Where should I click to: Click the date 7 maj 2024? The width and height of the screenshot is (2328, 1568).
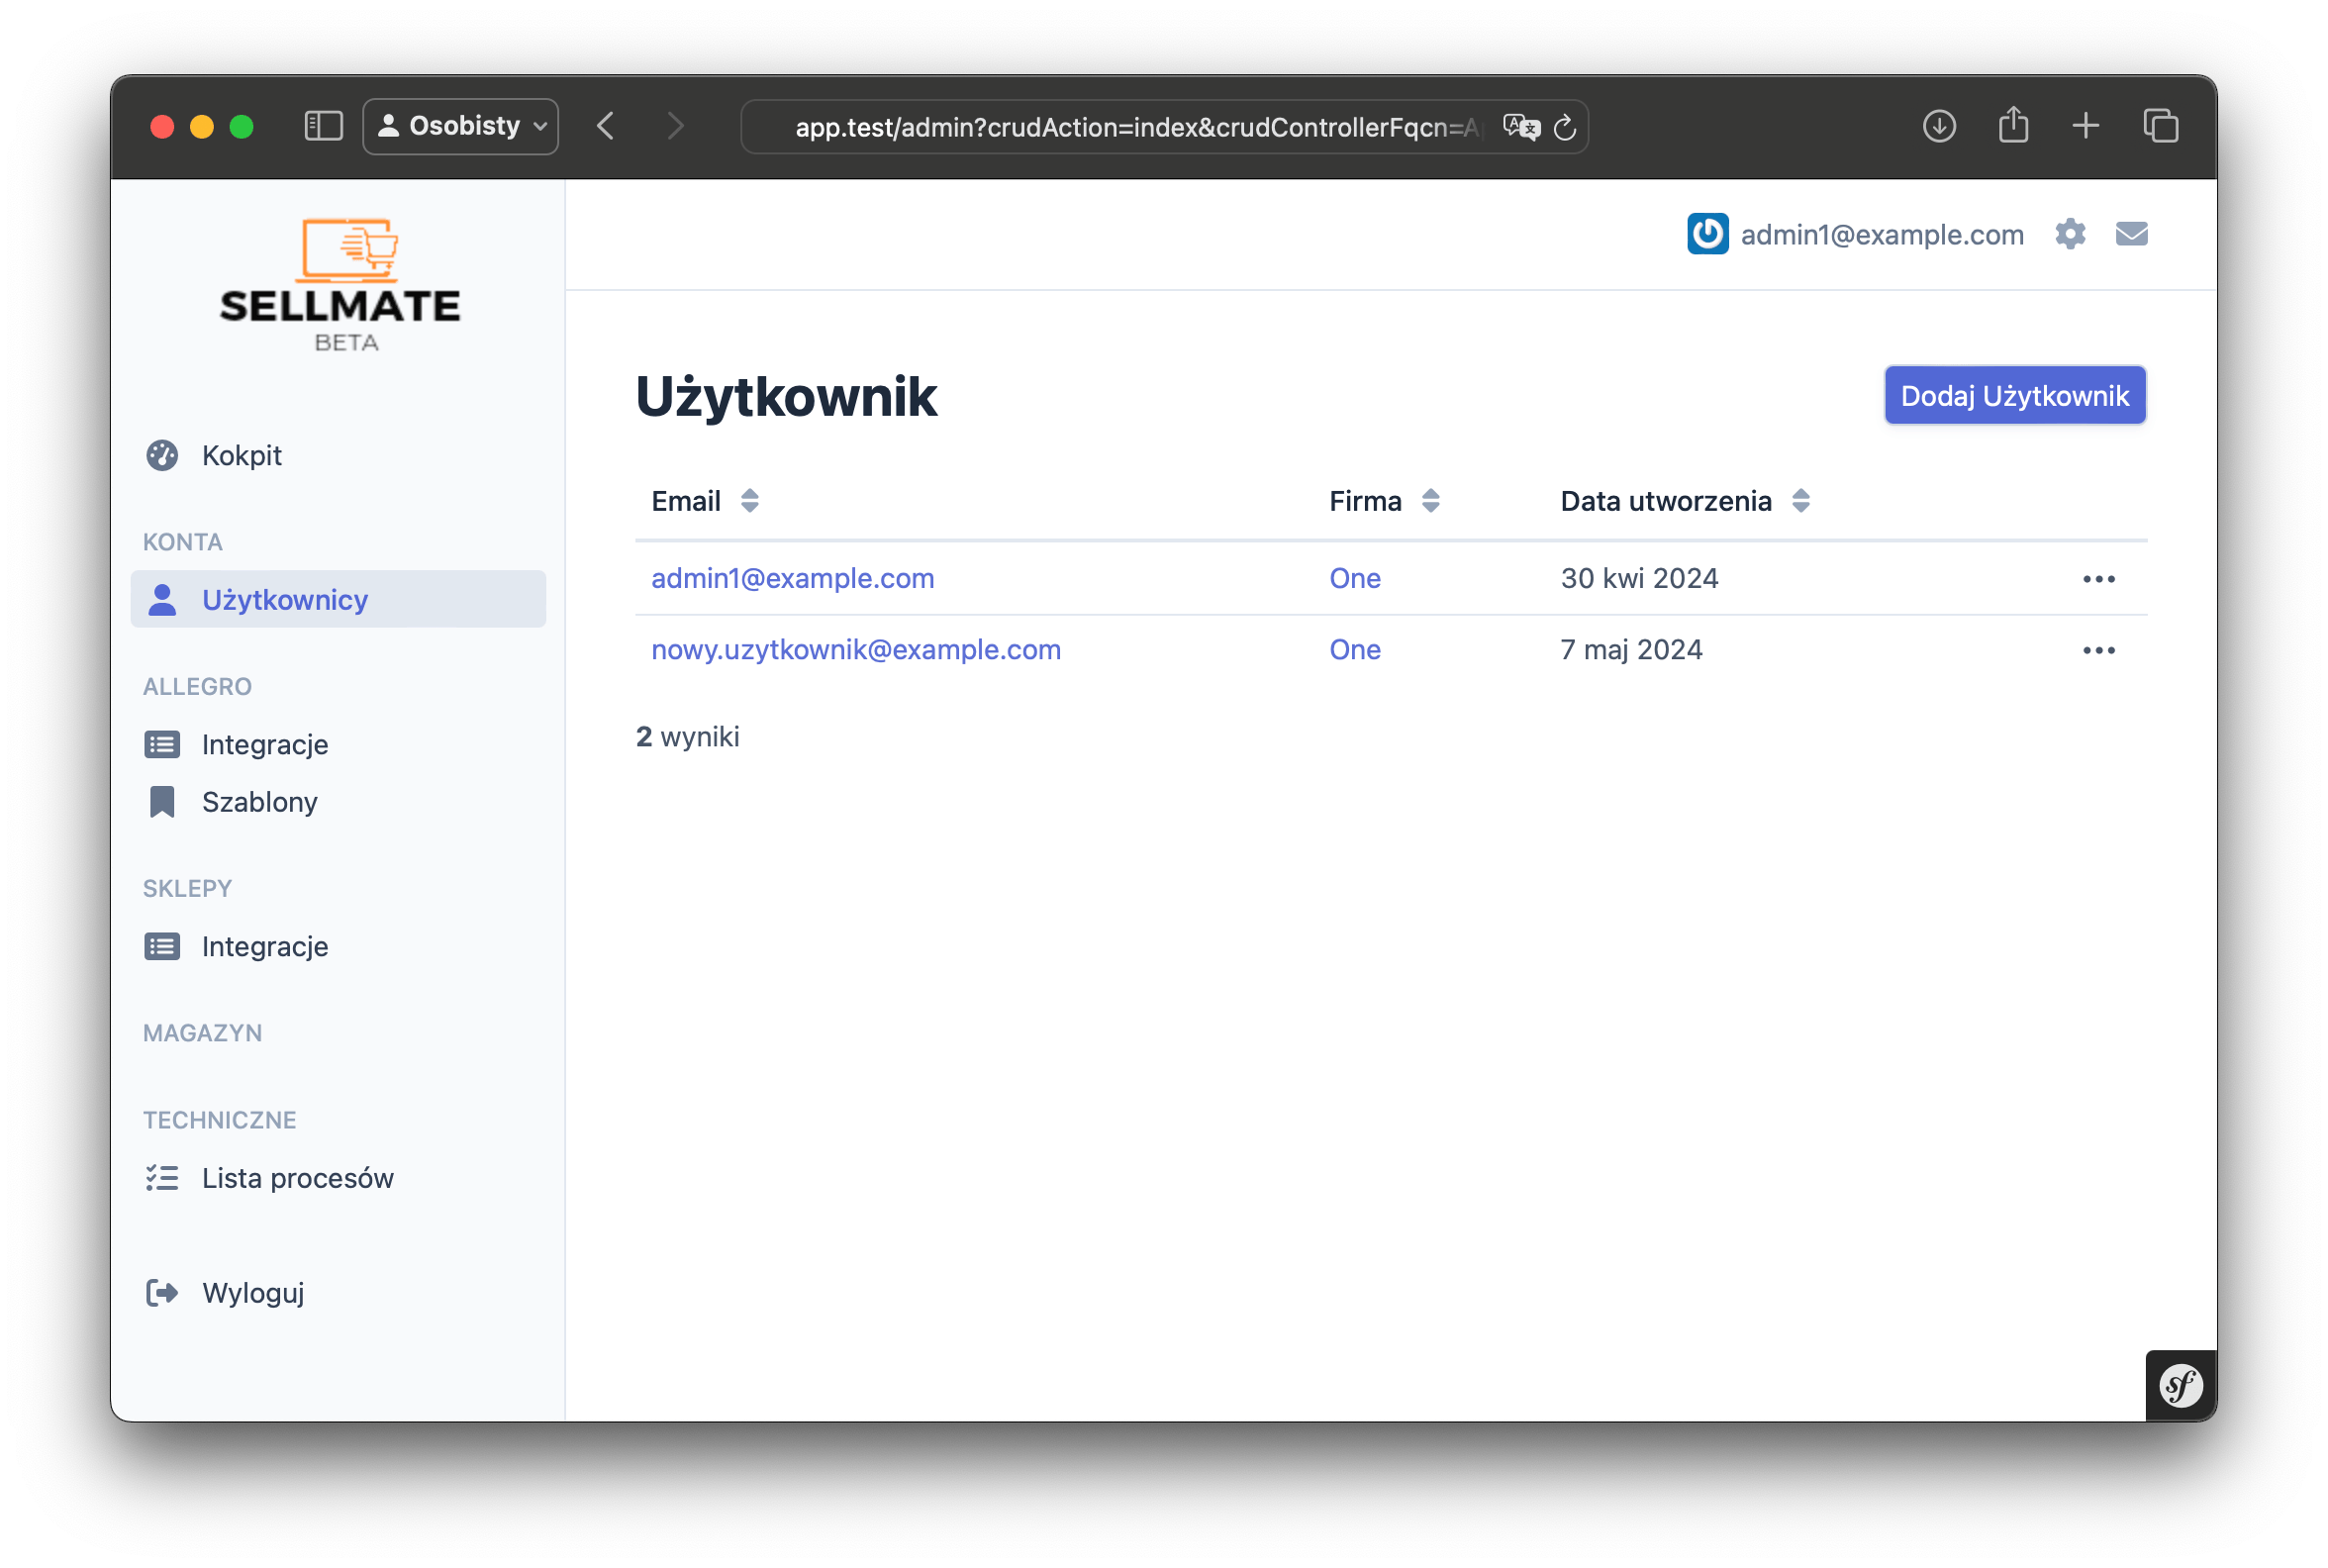1631,649
